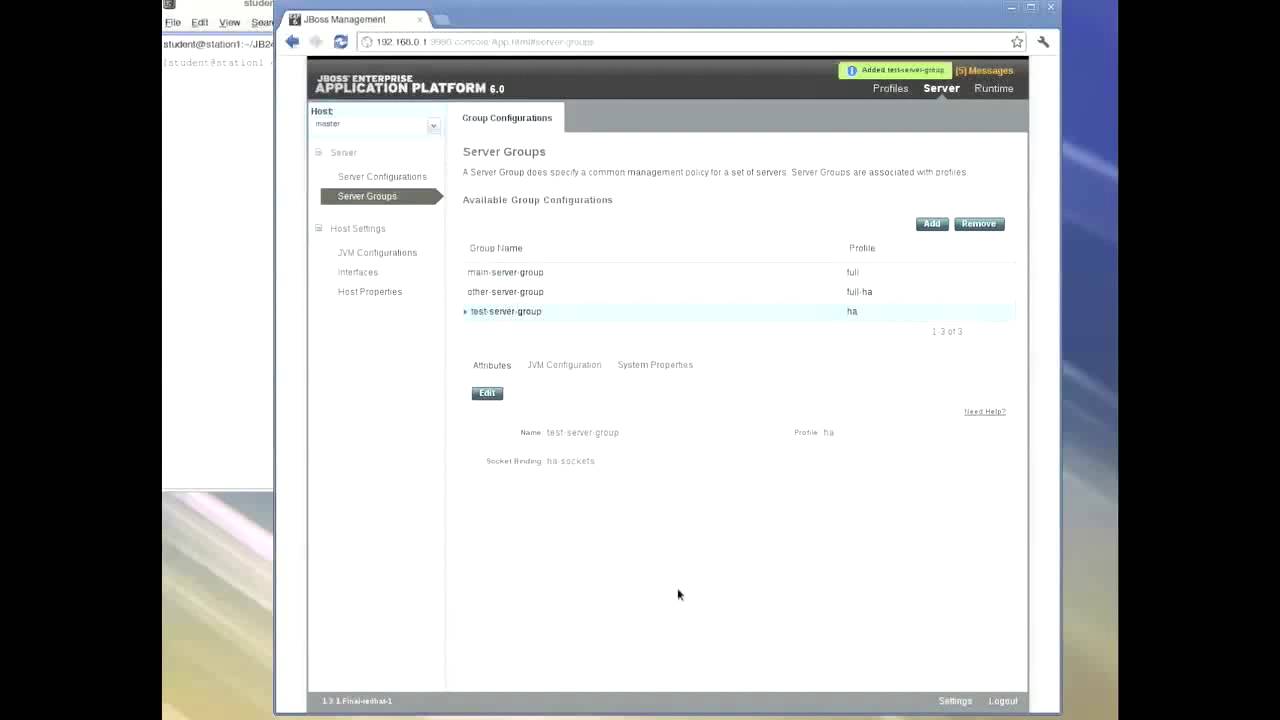The height and width of the screenshot is (720, 1280).
Task: Click the Edit button
Action: coord(487,393)
